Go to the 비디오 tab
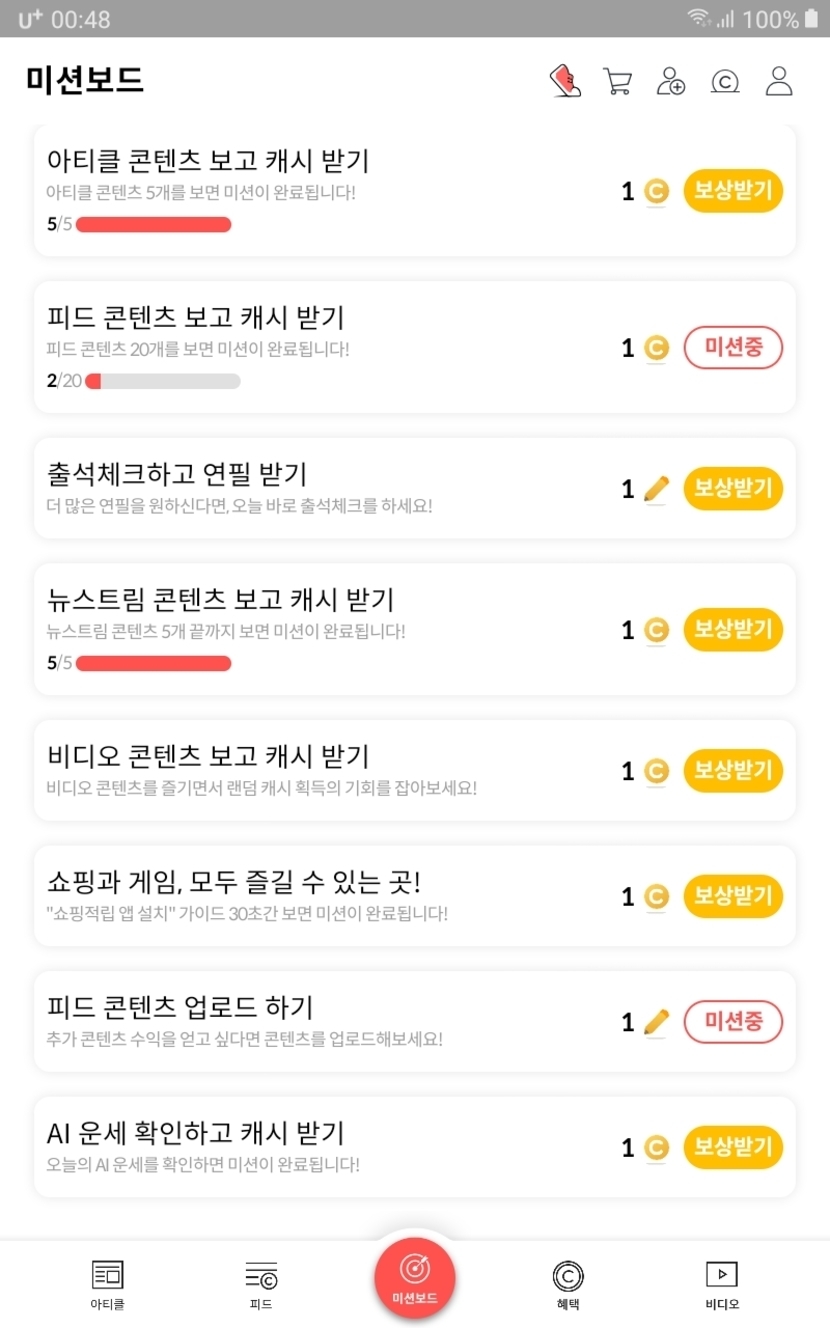830x1328 pixels. point(721,1283)
